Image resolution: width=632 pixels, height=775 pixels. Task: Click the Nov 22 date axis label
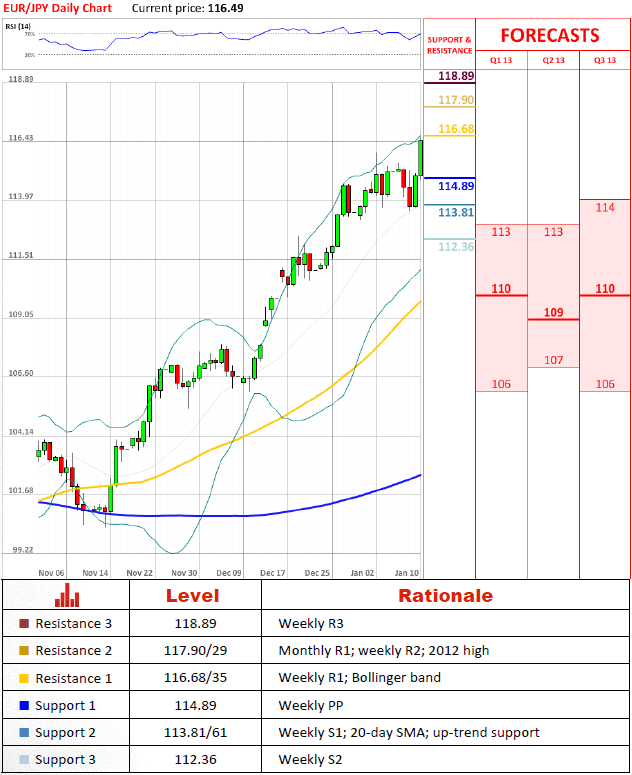tap(140, 573)
